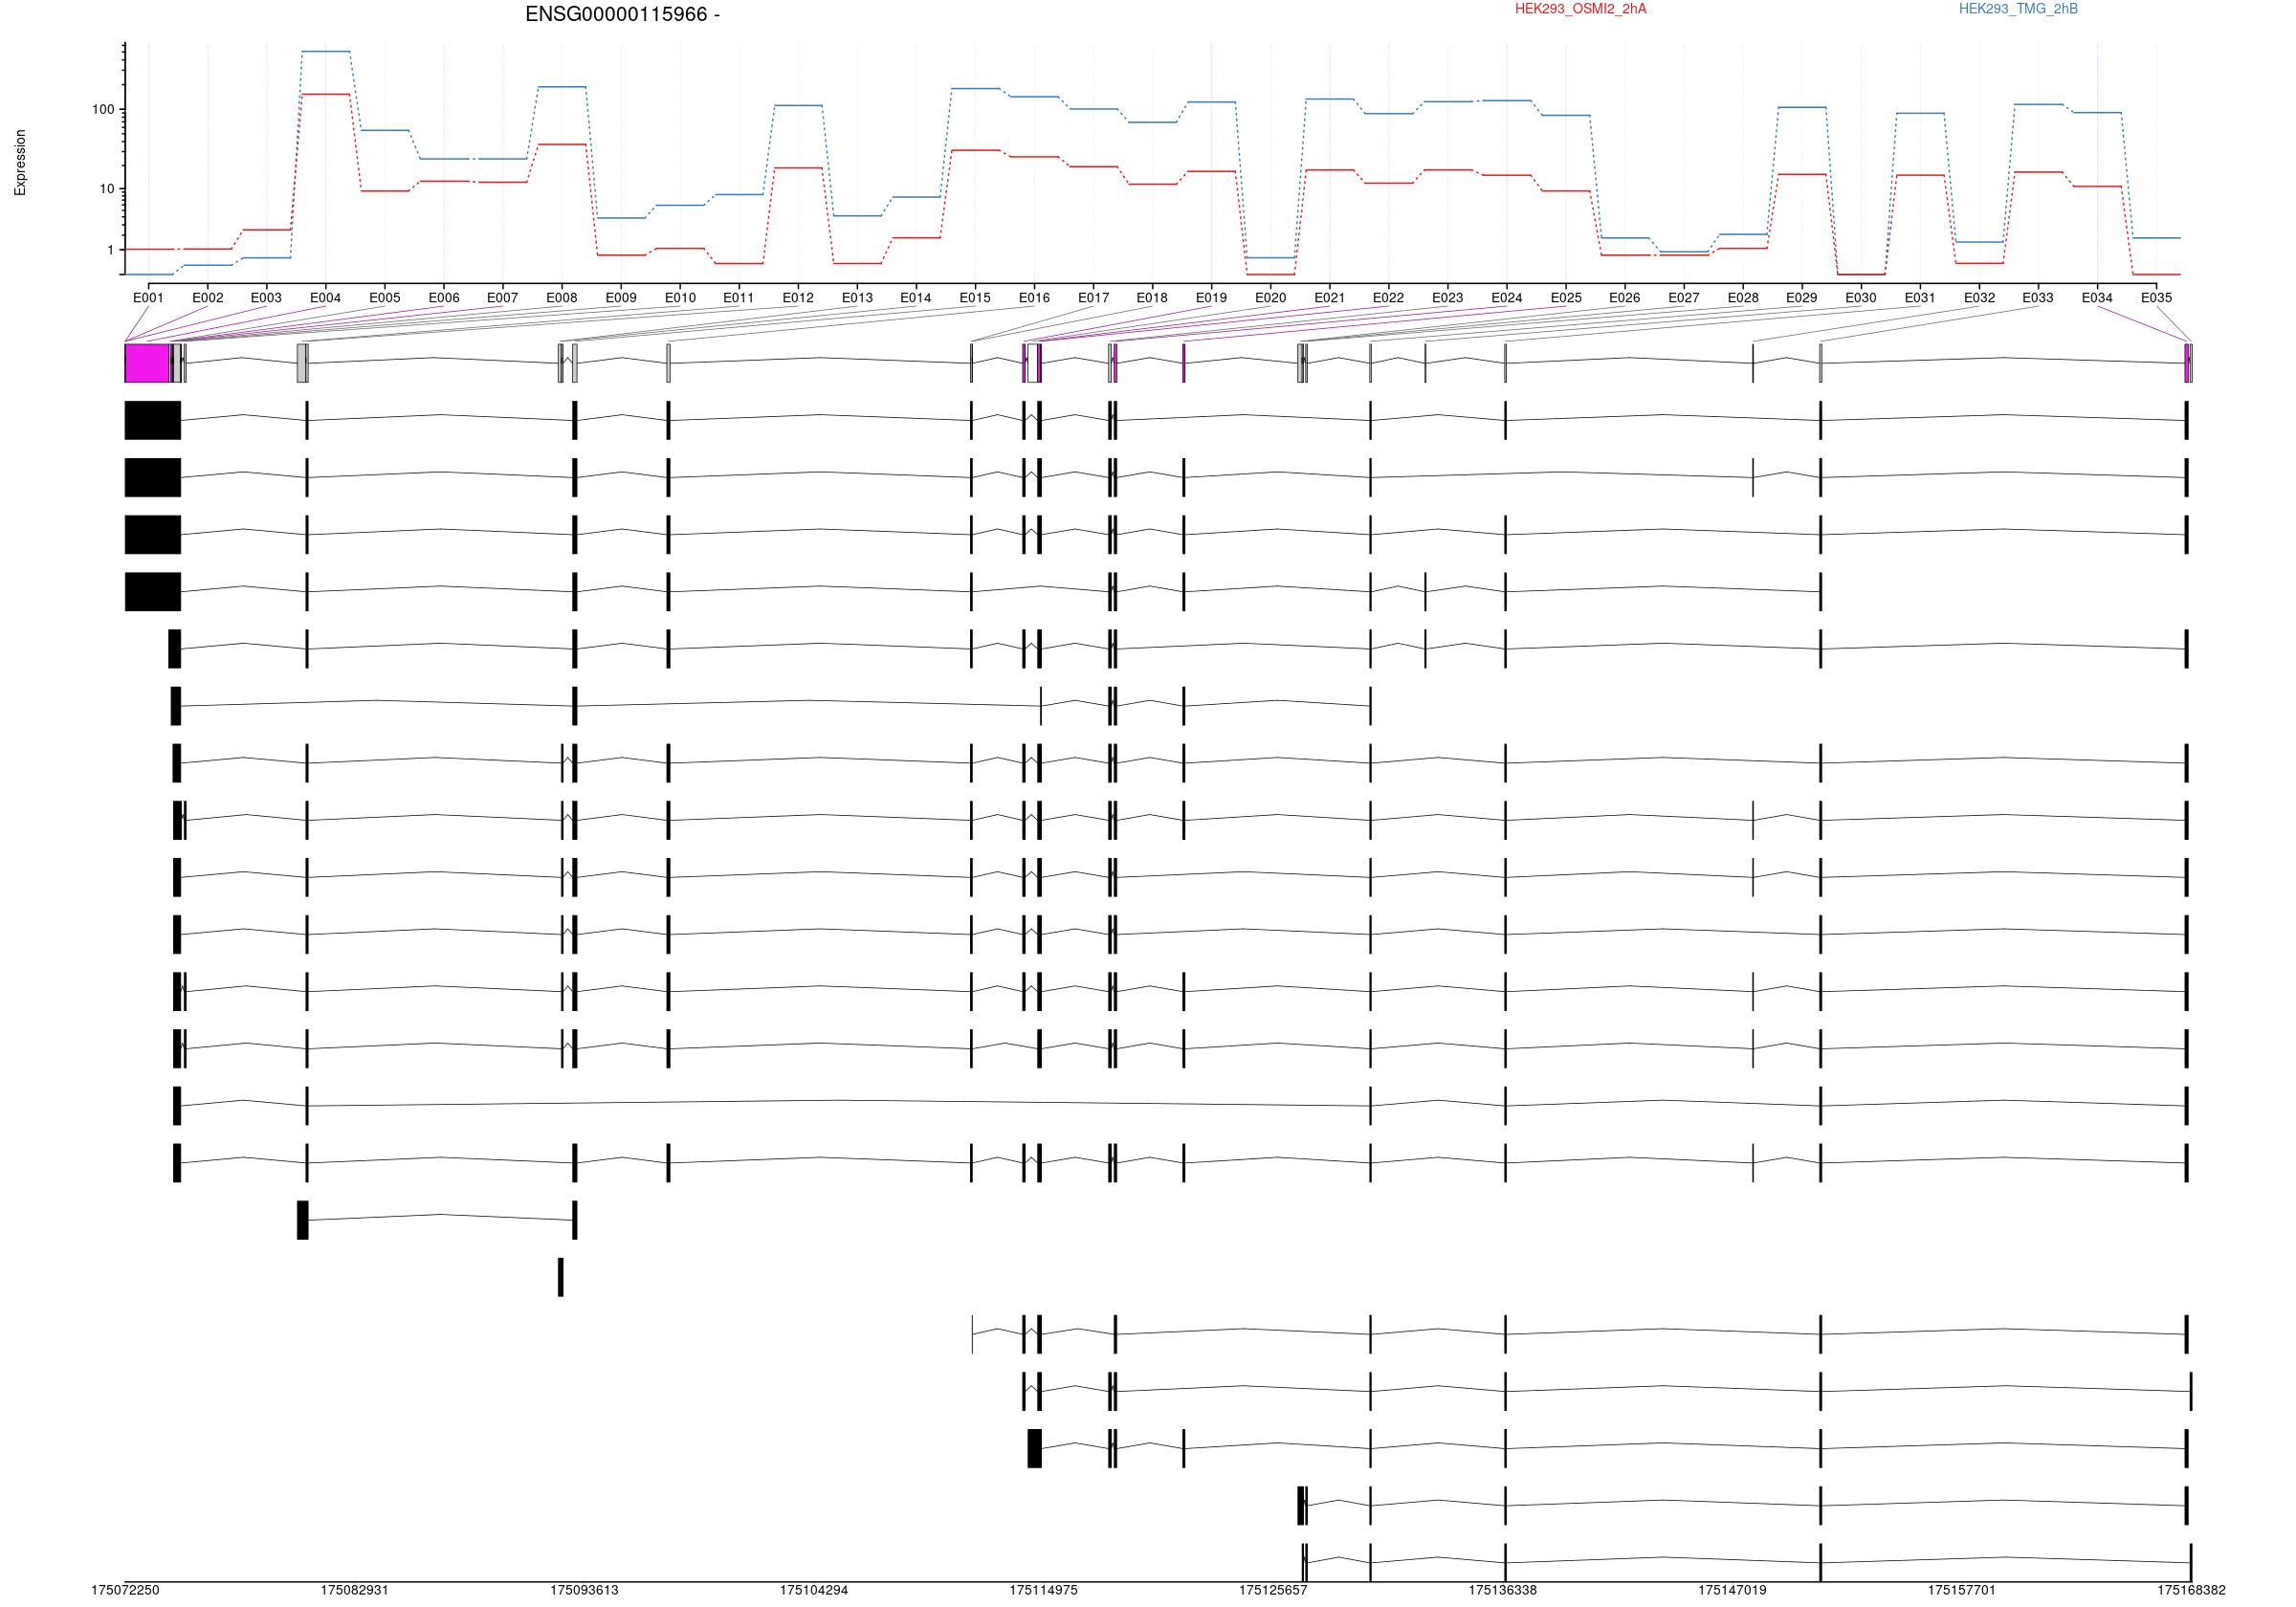This screenshot has width=2296, height=1607.
Task: Click the exon label E025
Action: pos(1566,298)
